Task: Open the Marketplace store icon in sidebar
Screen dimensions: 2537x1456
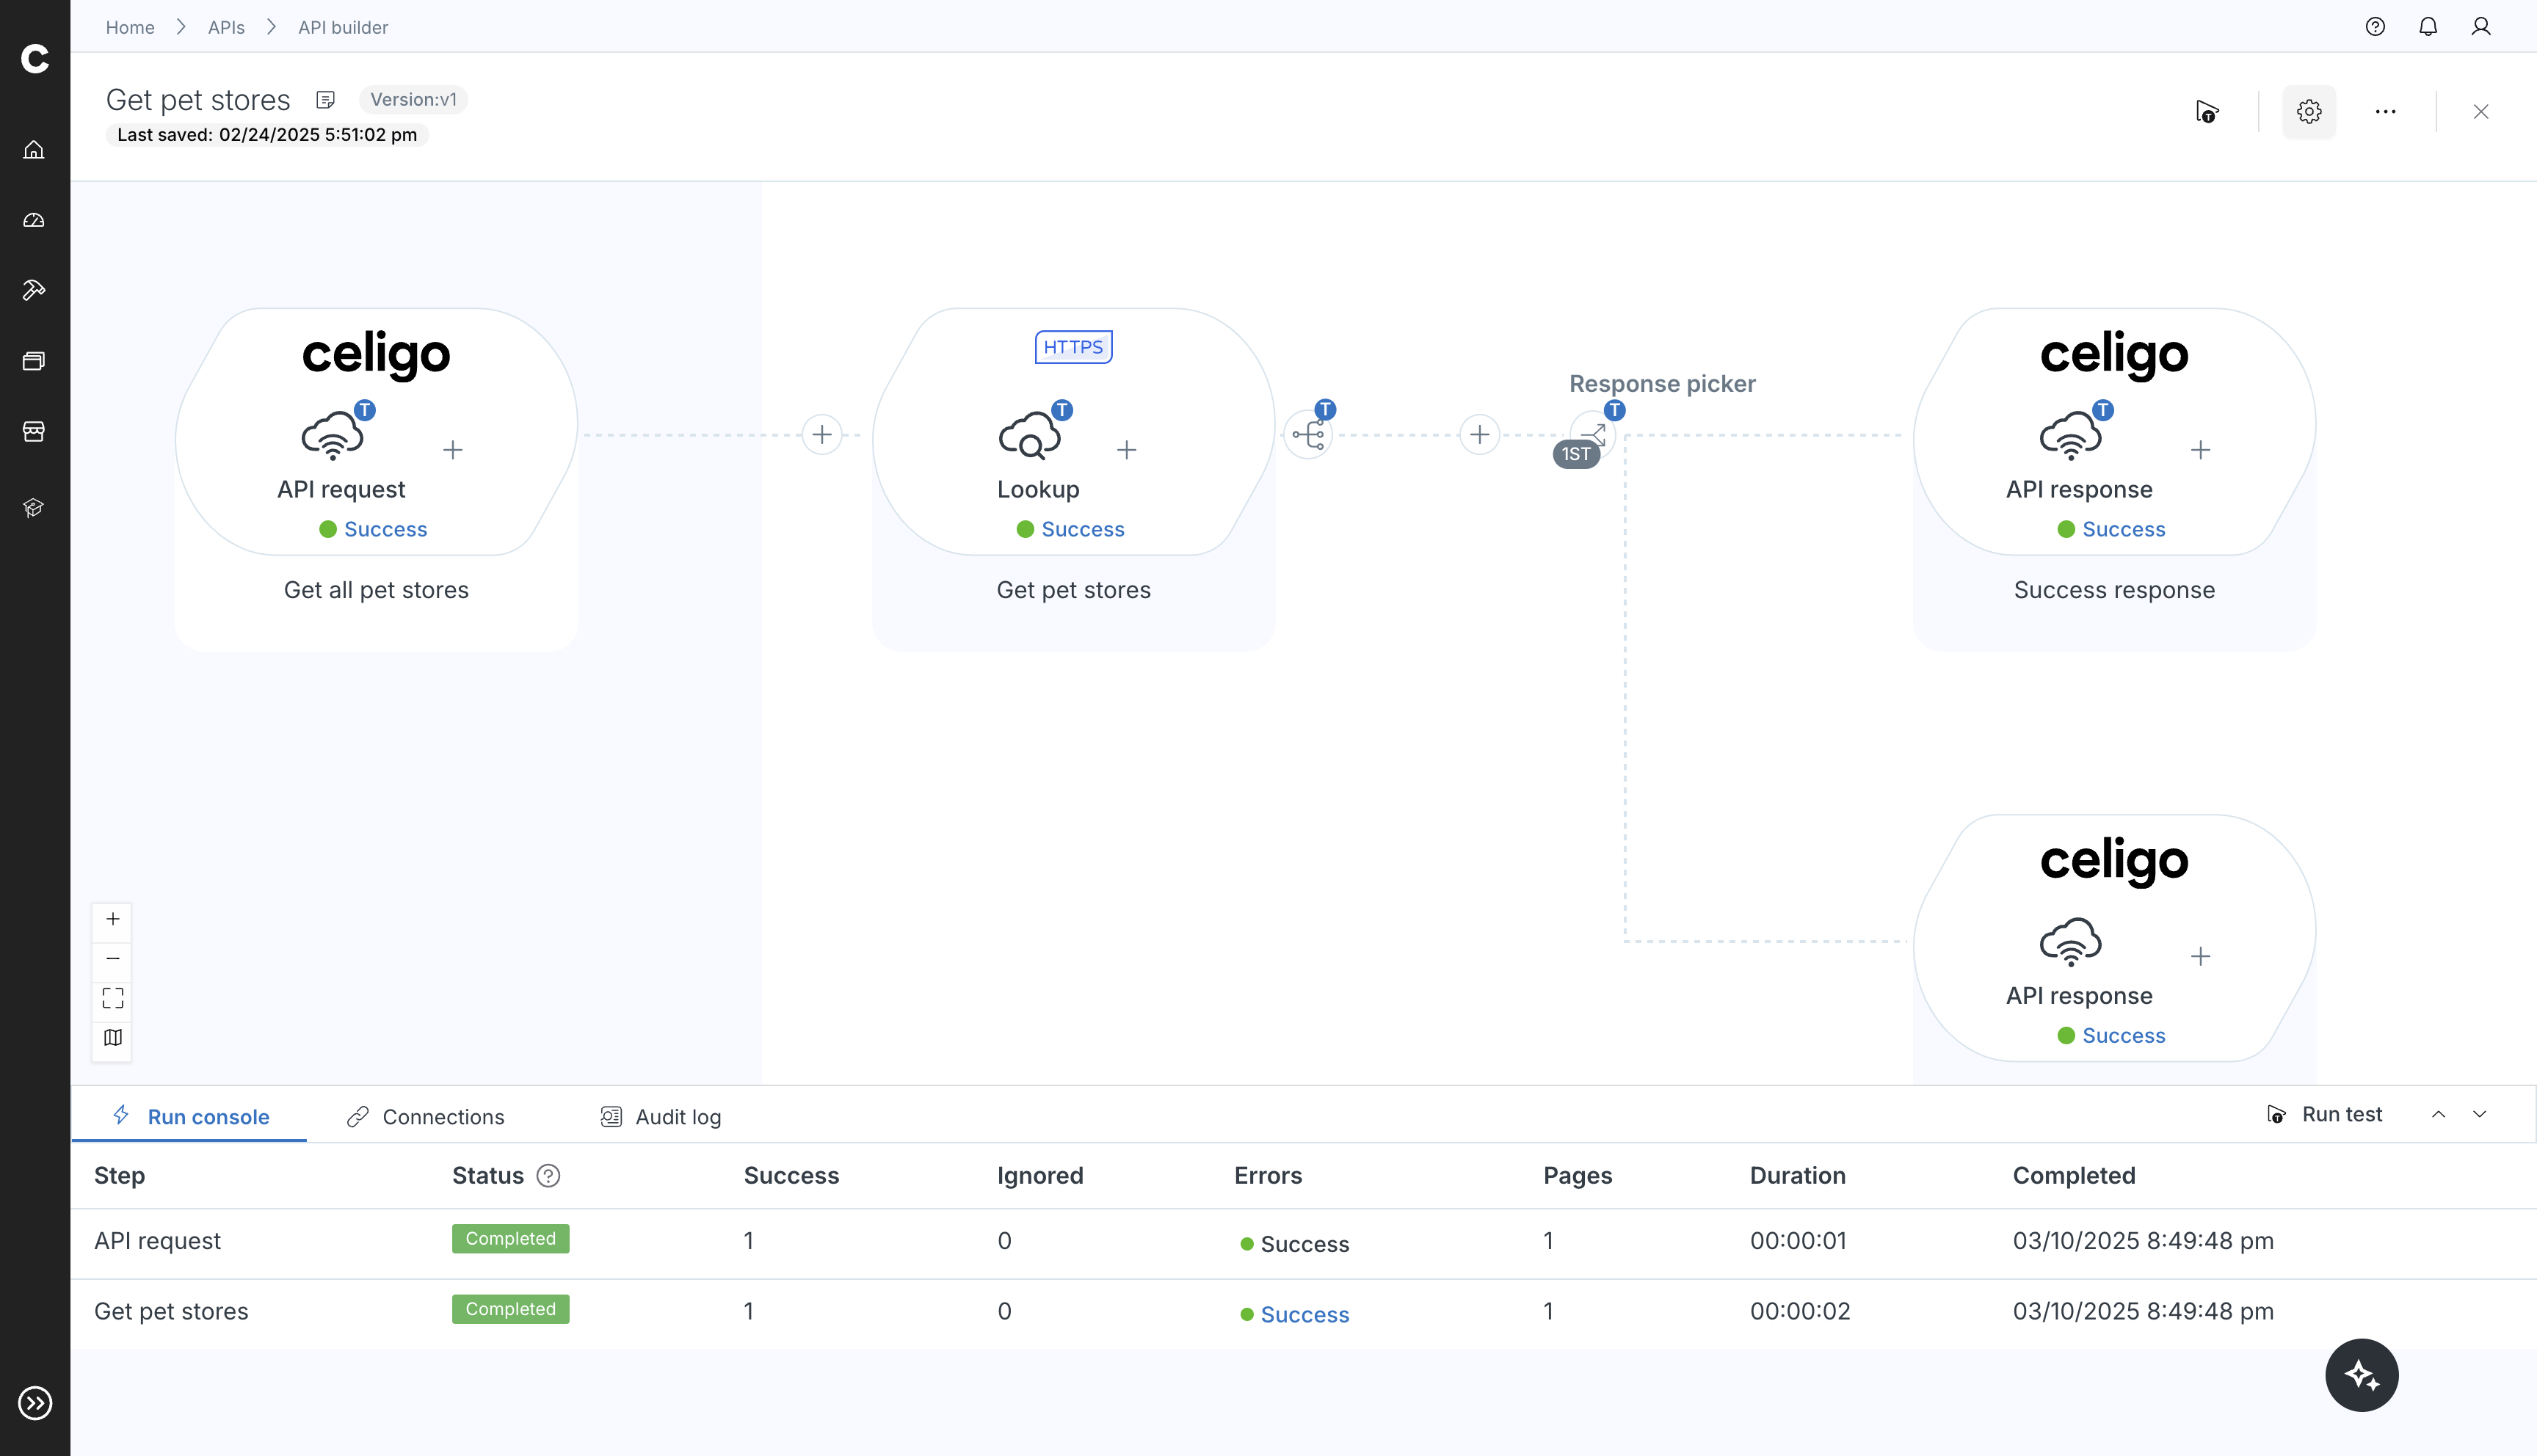Action: tap(34, 431)
